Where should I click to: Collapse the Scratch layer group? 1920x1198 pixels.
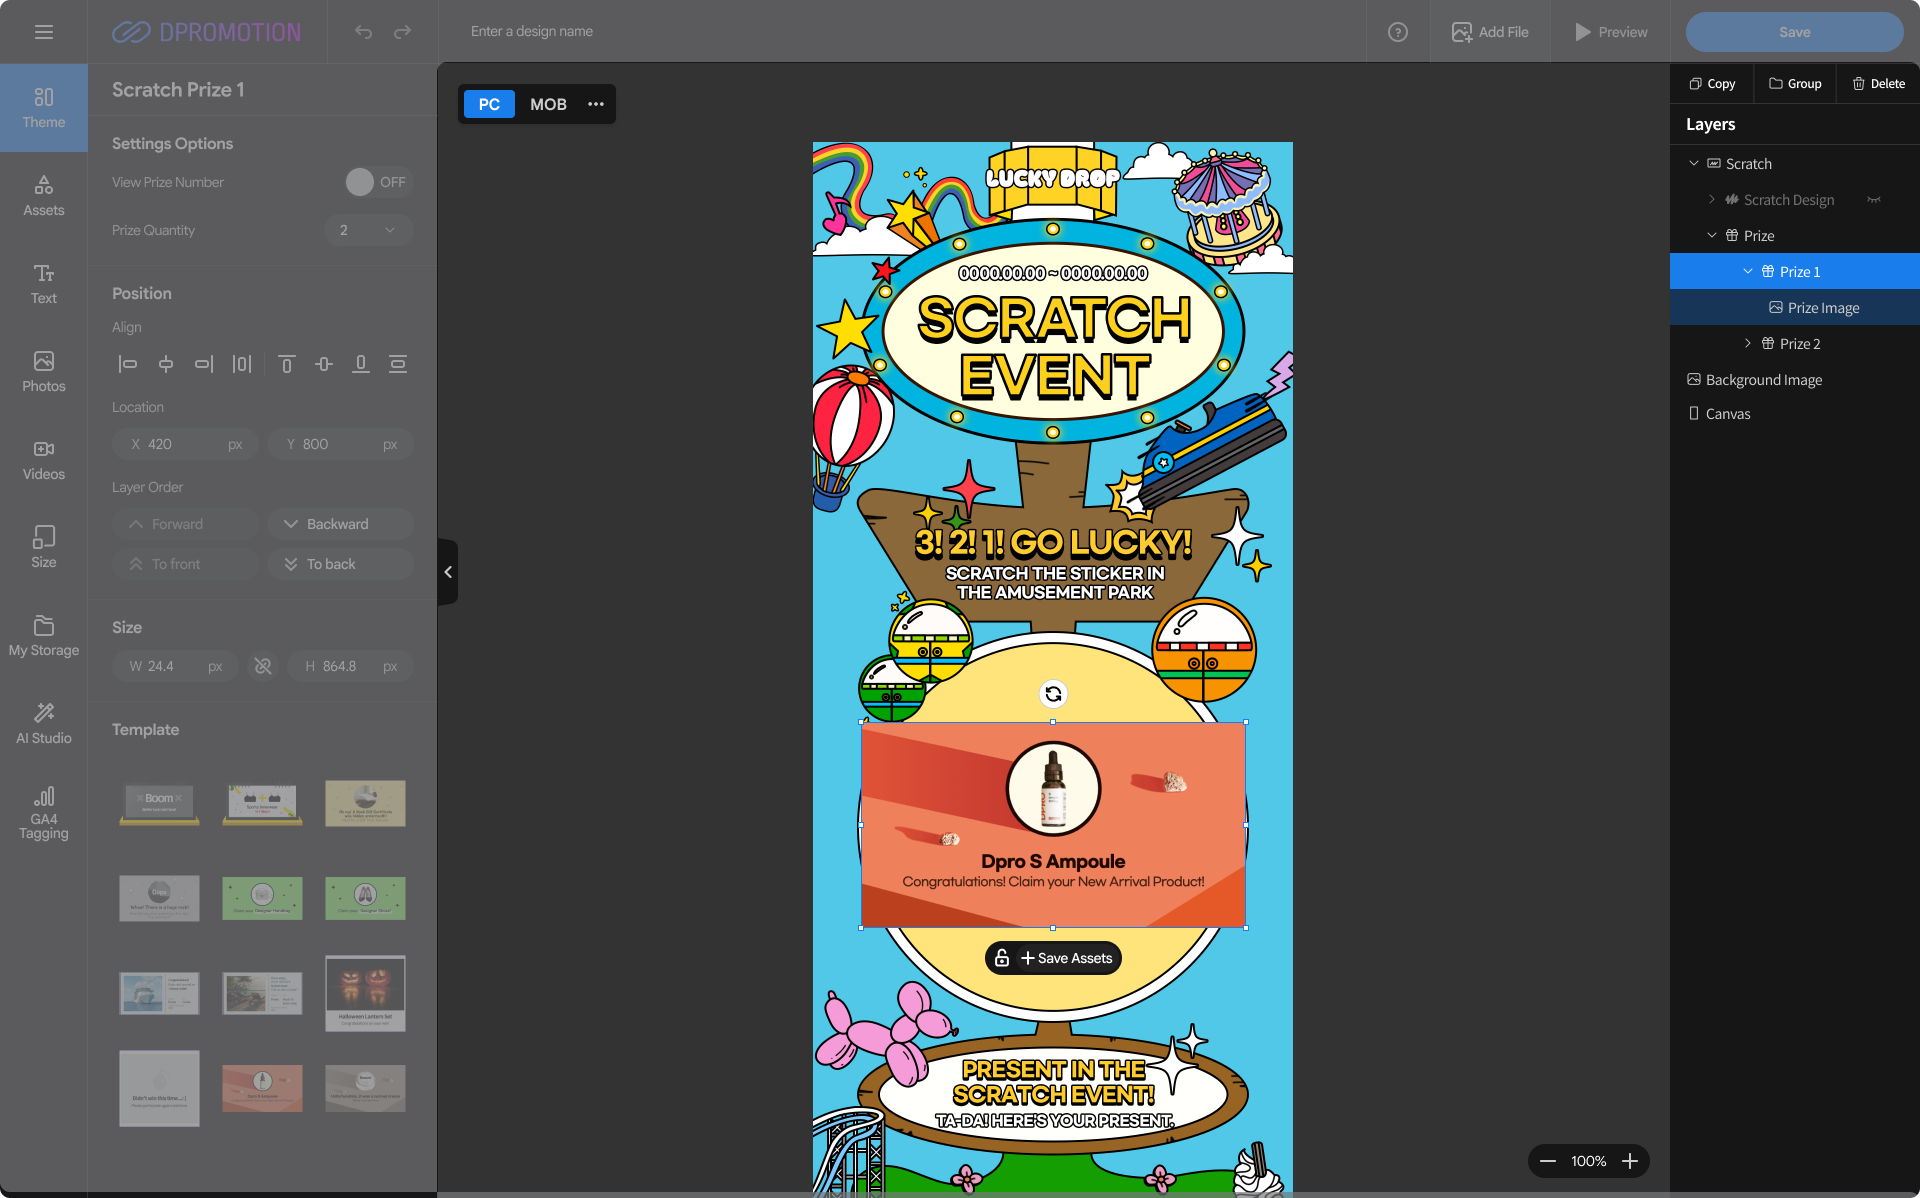(x=1693, y=163)
